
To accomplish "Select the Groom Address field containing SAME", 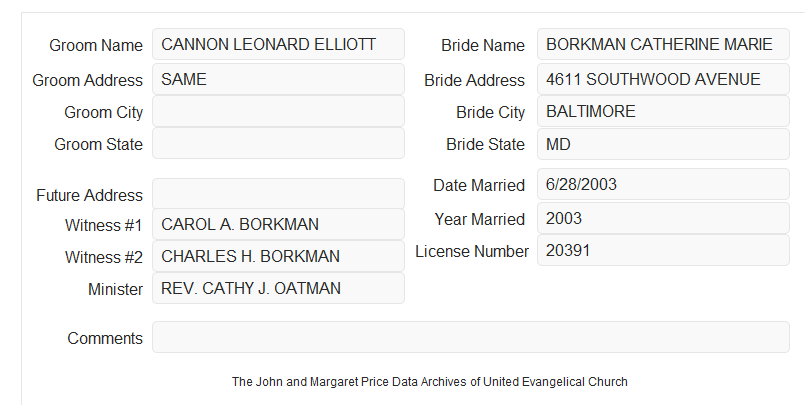I will pos(278,79).
